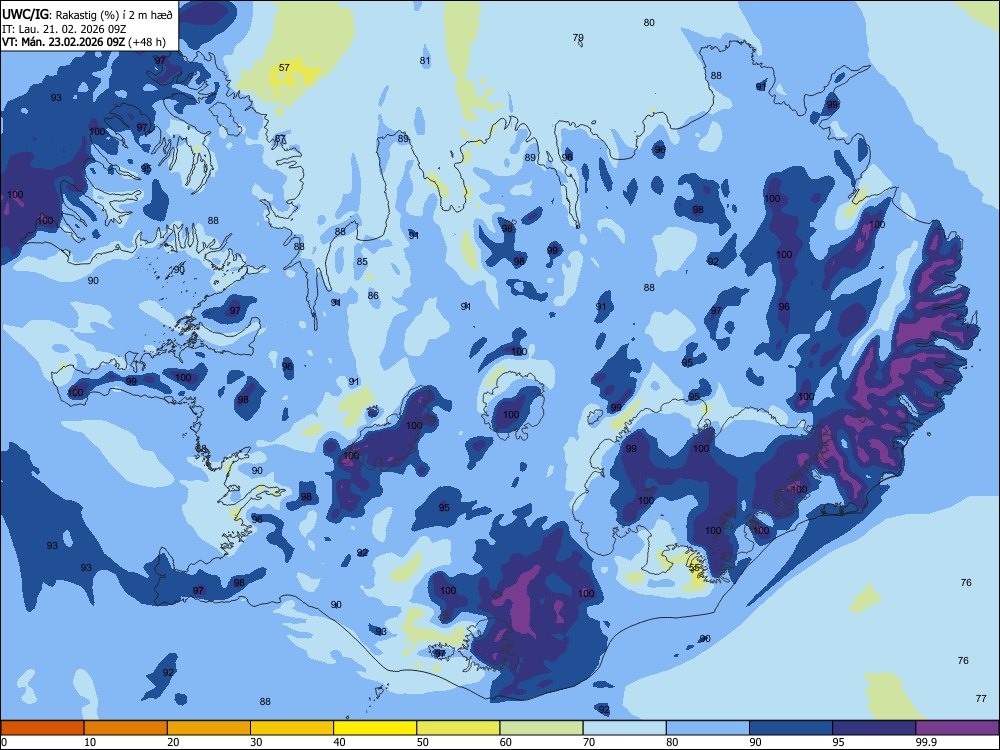Click the '95' legend scale label below colorbar
Viewport: 1000px width, 750px height.
click(x=839, y=742)
